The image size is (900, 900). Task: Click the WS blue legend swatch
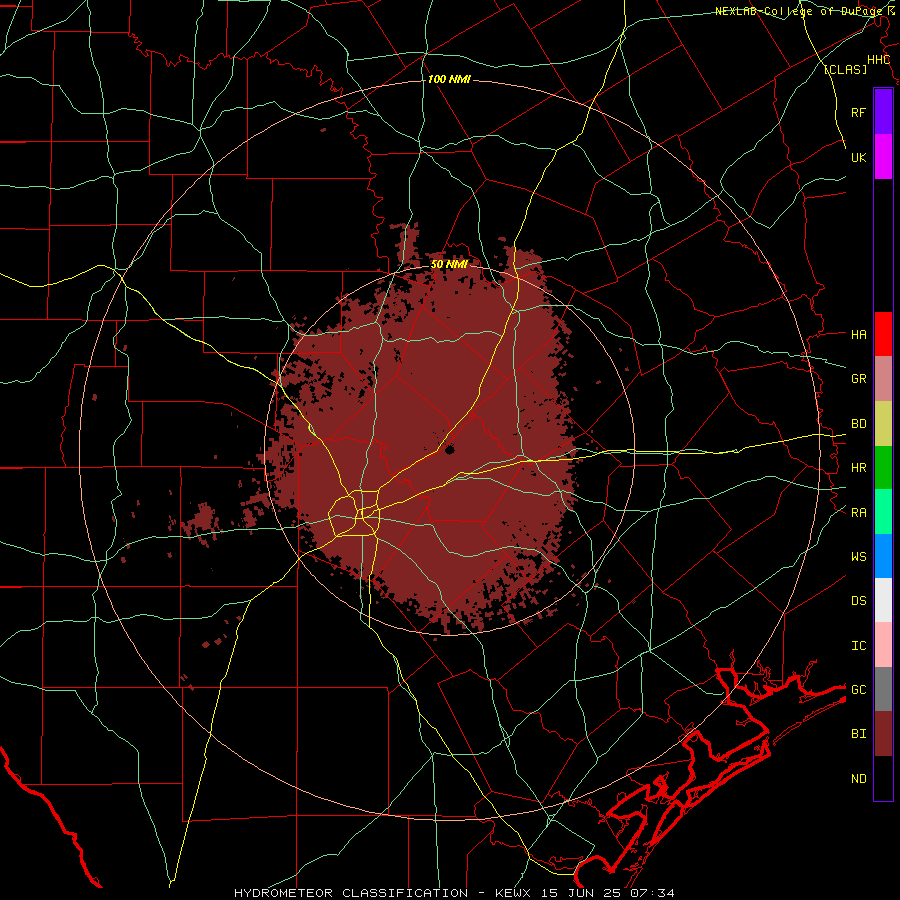click(883, 556)
